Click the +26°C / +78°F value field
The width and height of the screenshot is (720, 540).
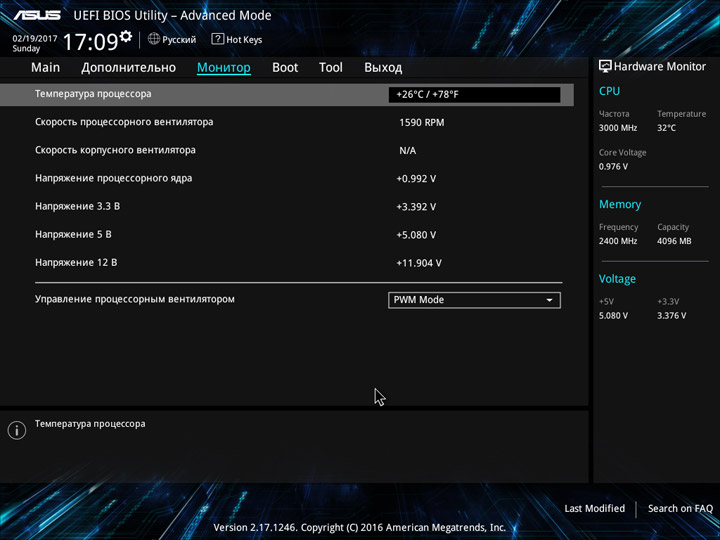(474, 95)
